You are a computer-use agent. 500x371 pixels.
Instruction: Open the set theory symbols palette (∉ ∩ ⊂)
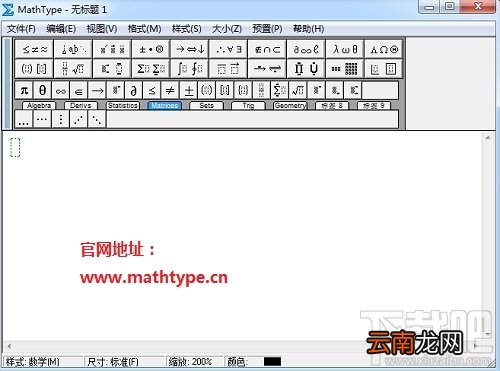click(x=267, y=50)
